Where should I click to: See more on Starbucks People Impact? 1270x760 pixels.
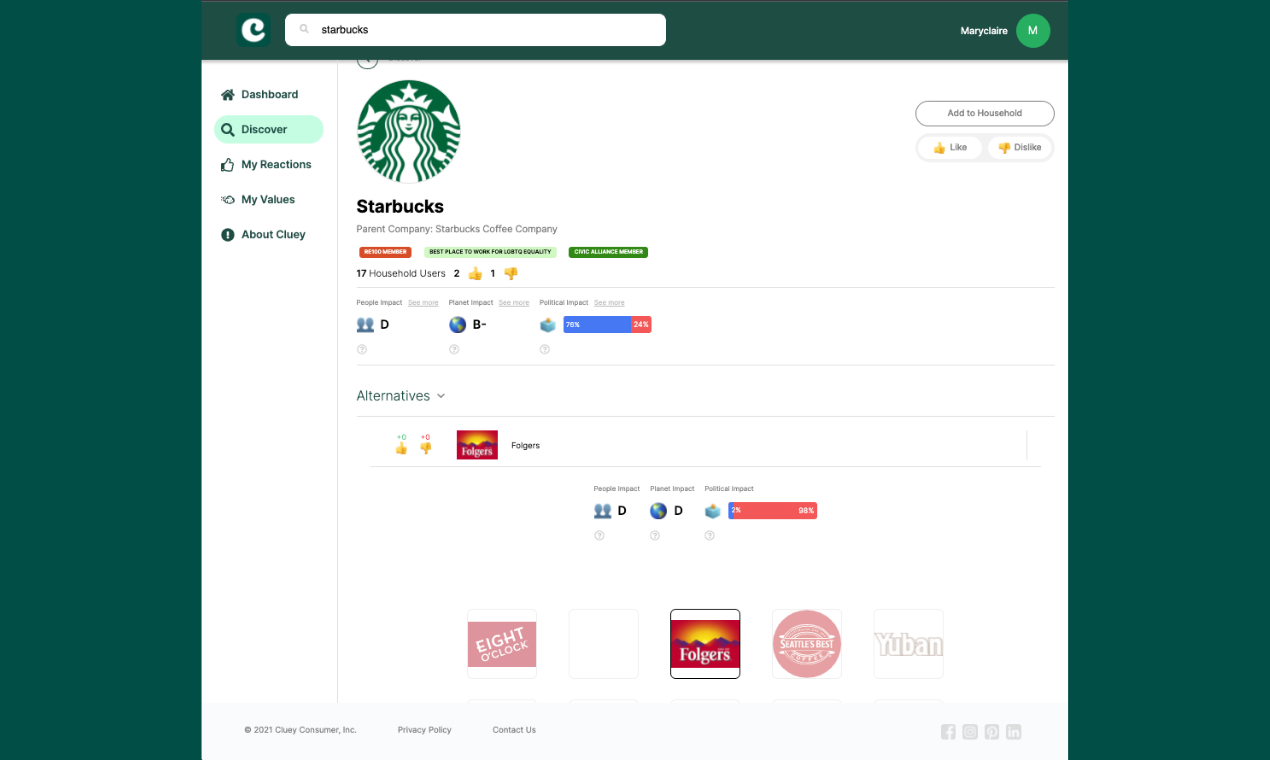click(x=423, y=303)
